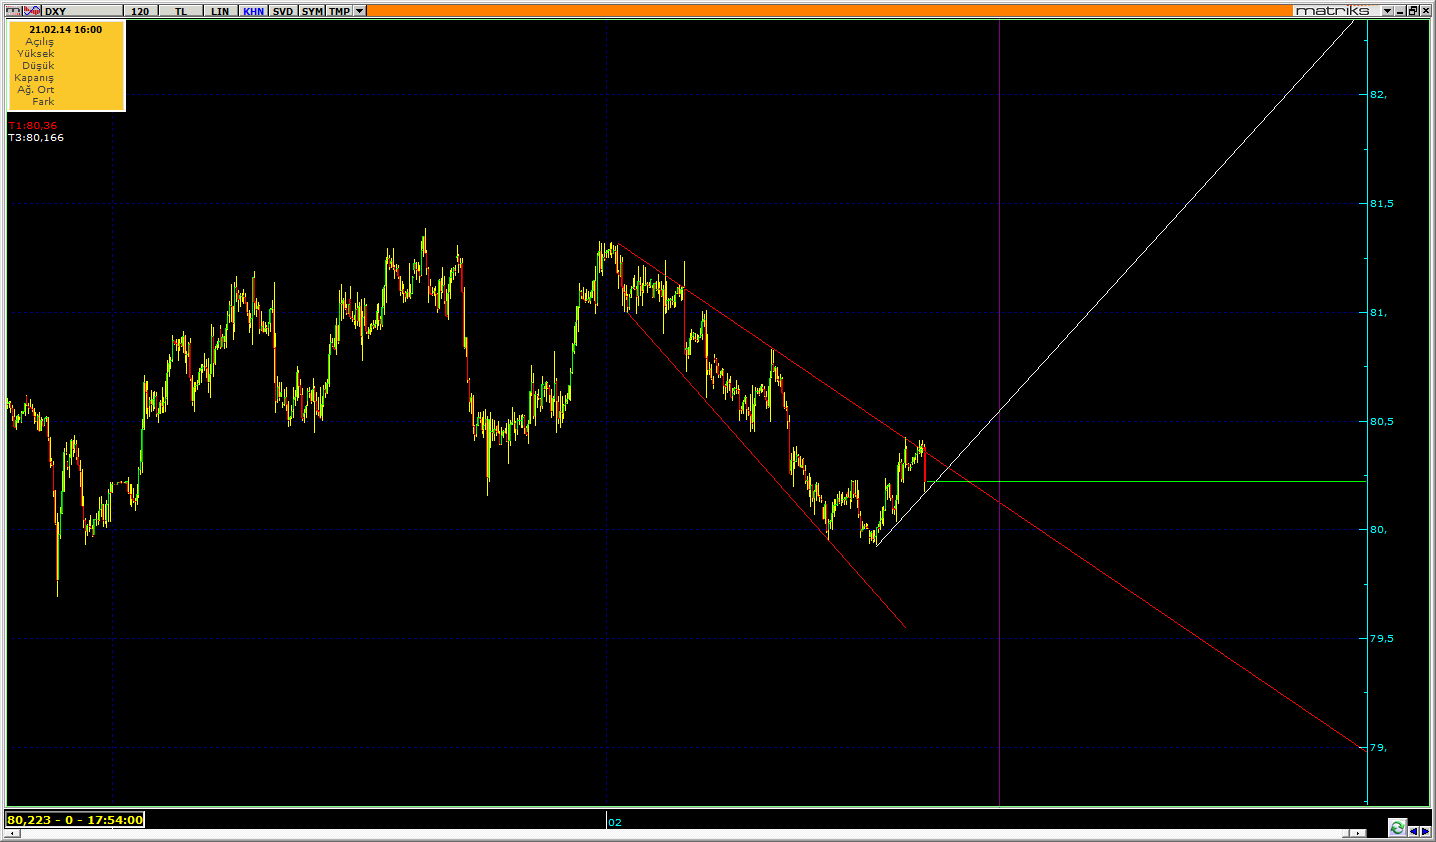
Task: Click the 02 date marker on time axis
Action: tap(615, 823)
